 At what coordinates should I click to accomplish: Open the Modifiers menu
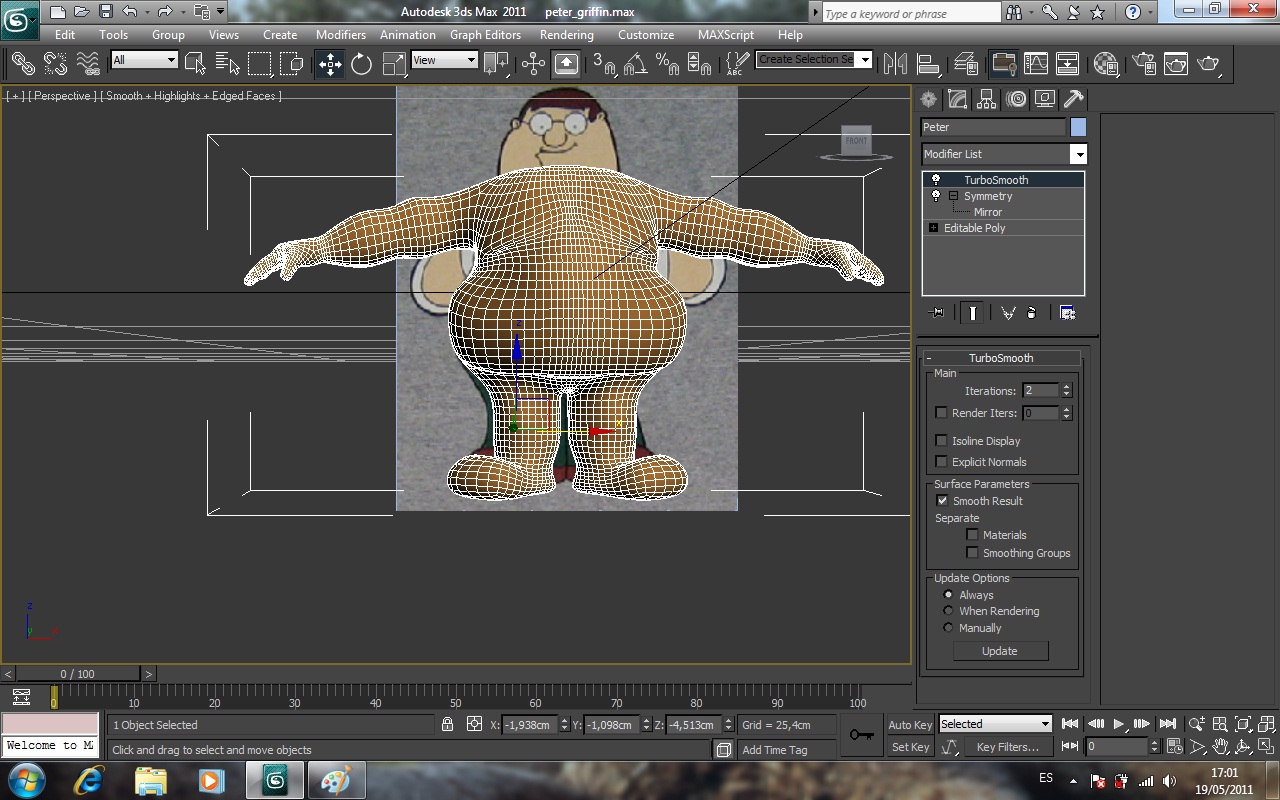pos(341,34)
